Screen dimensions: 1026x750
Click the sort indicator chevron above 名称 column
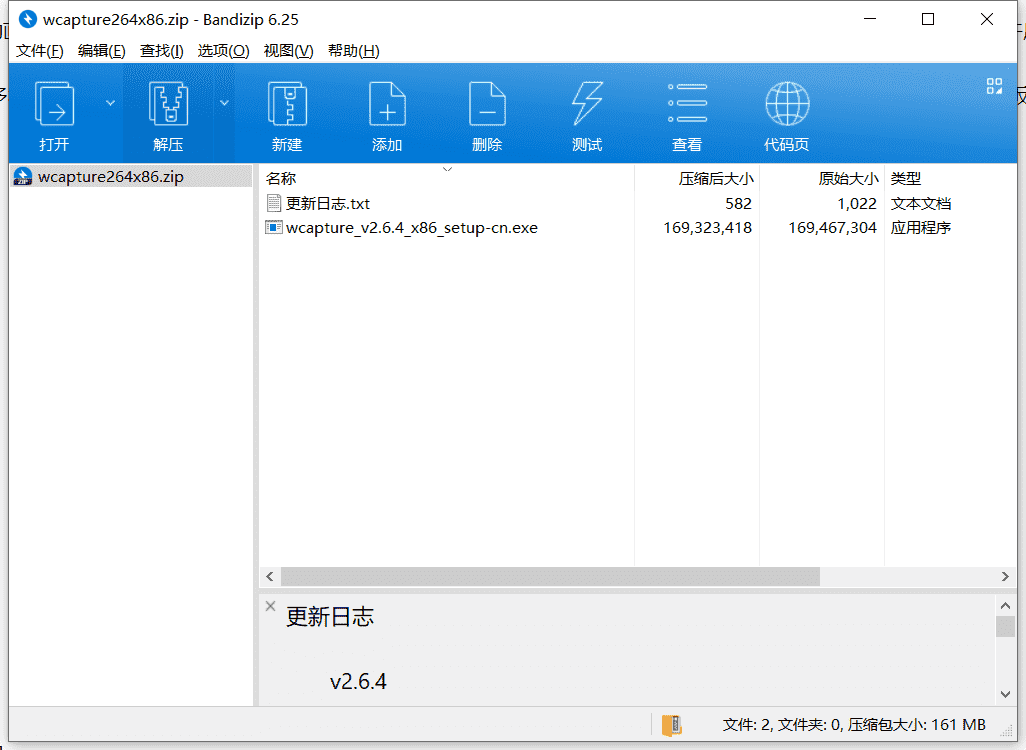click(x=448, y=170)
